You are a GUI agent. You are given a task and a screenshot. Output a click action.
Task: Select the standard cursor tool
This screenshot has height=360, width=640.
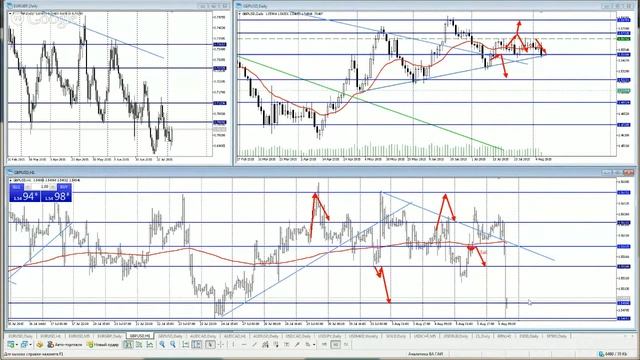(x=210, y=345)
